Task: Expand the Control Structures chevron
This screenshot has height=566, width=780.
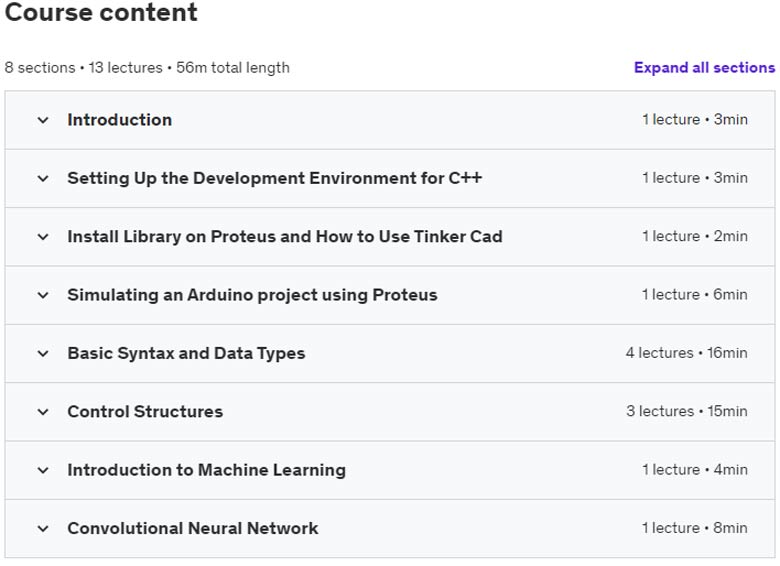Action: pyautogui.click(x=43, y=412)
